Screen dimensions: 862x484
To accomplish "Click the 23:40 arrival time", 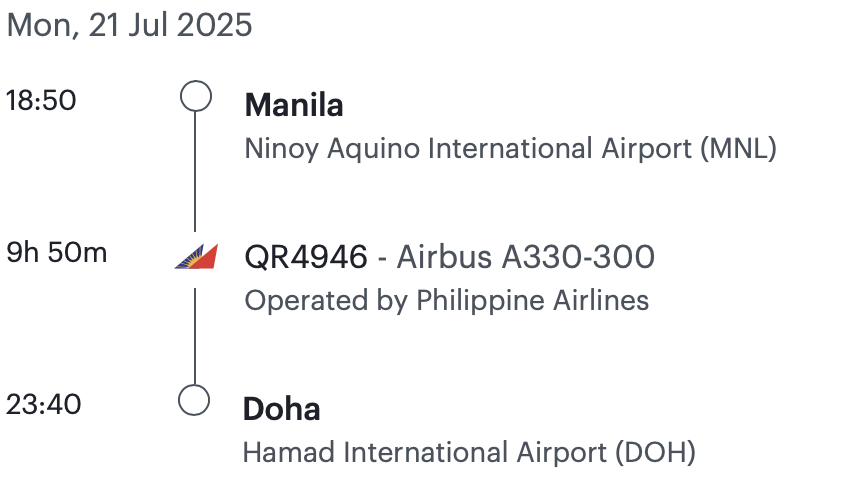I will (x=43, y=405).
